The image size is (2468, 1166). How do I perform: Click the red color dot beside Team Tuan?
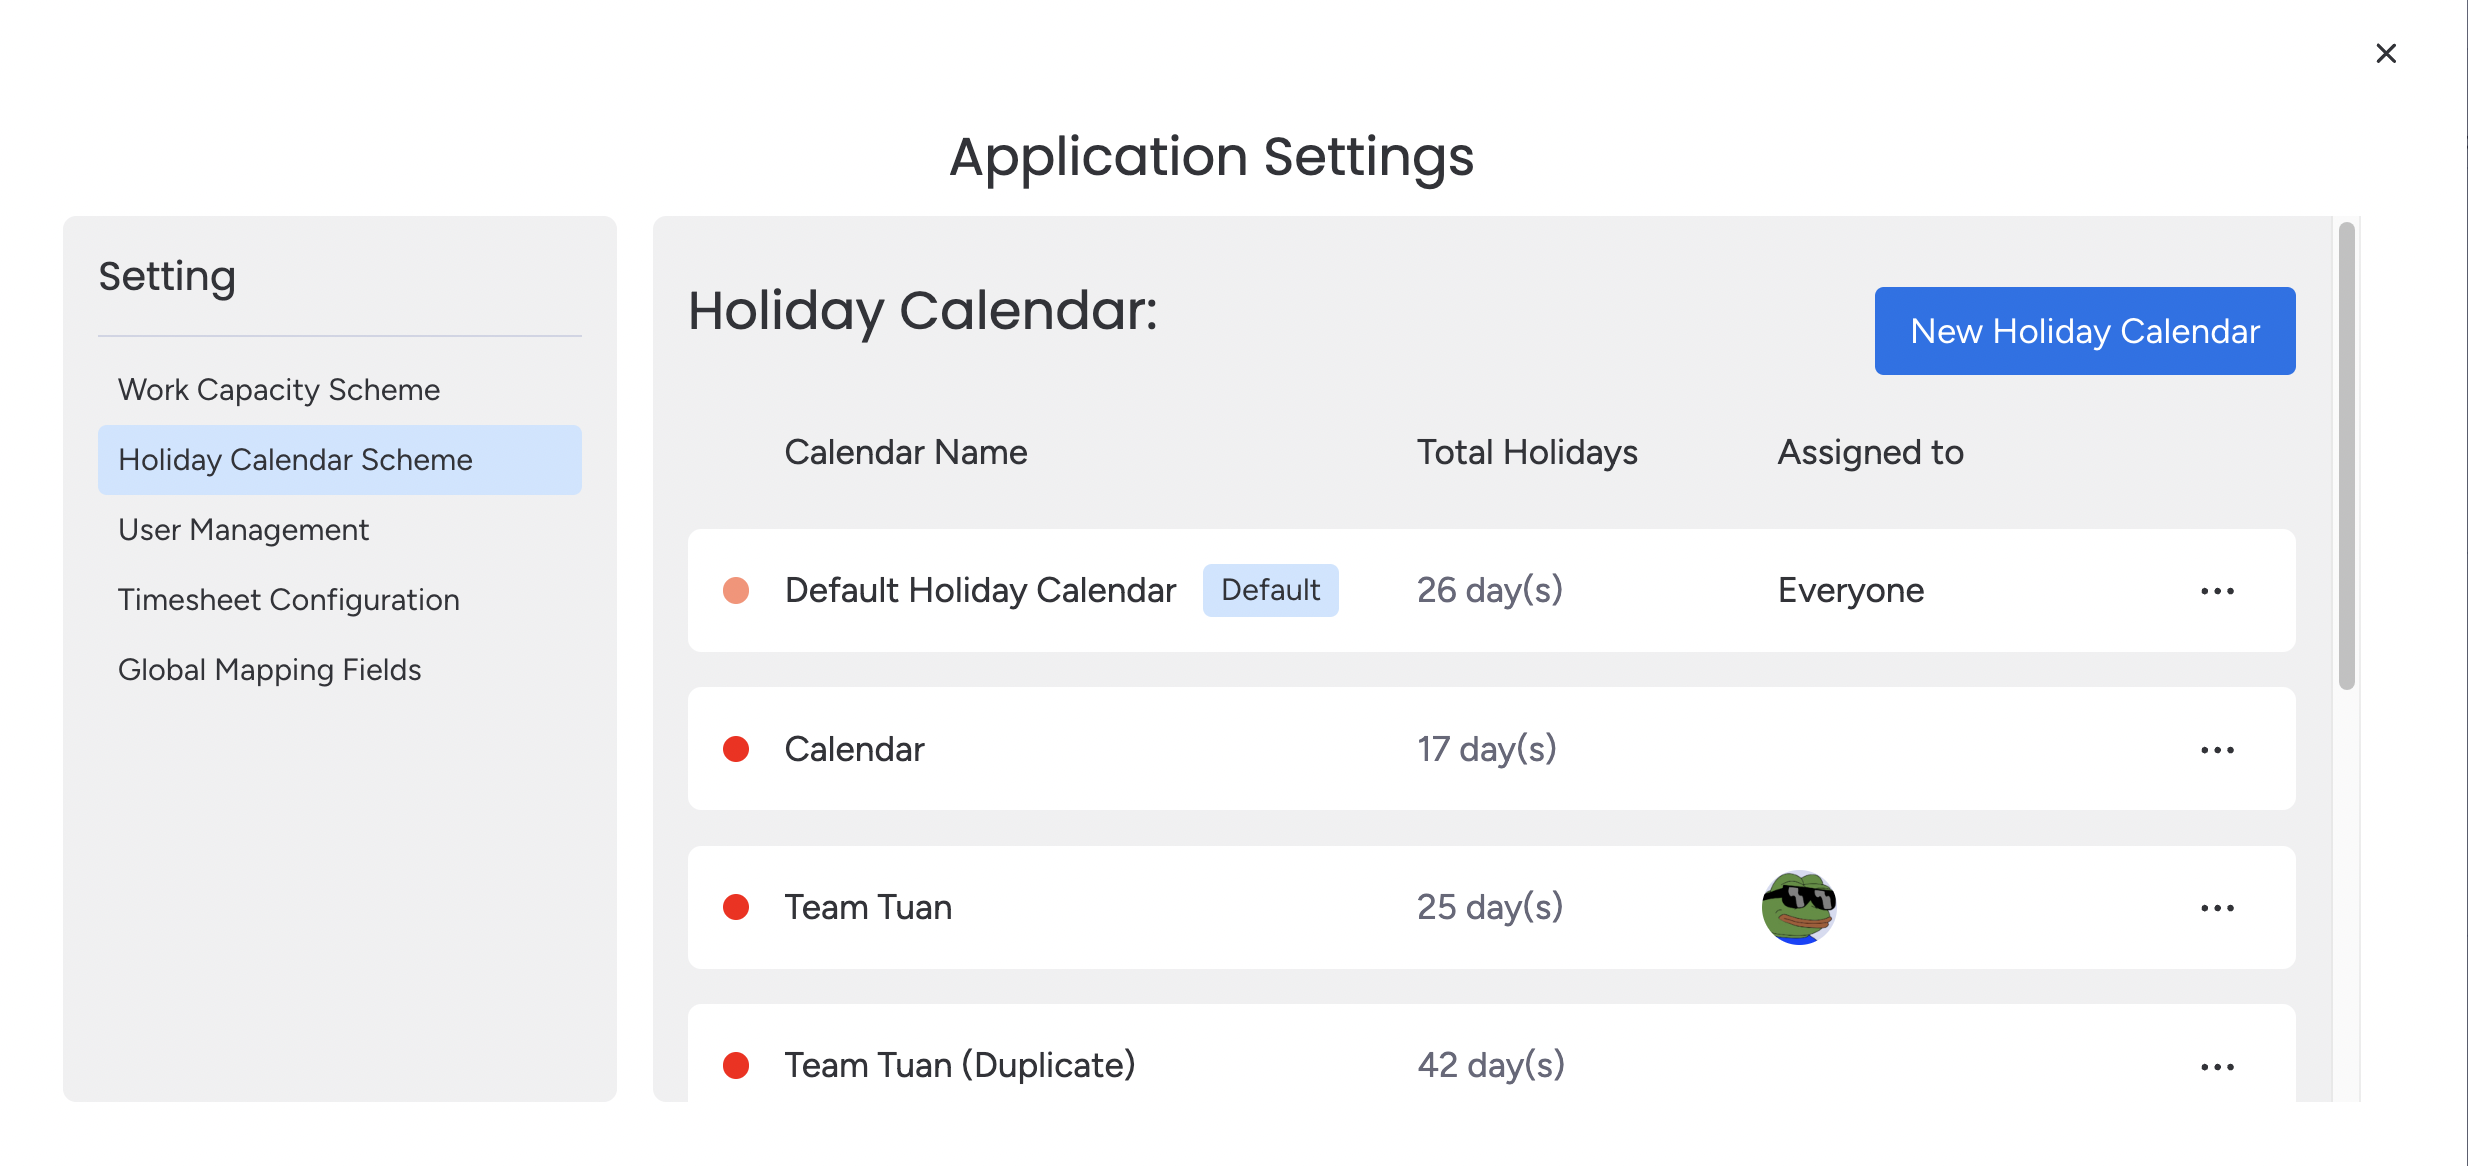pyautogui.click(x=736, y=907)
